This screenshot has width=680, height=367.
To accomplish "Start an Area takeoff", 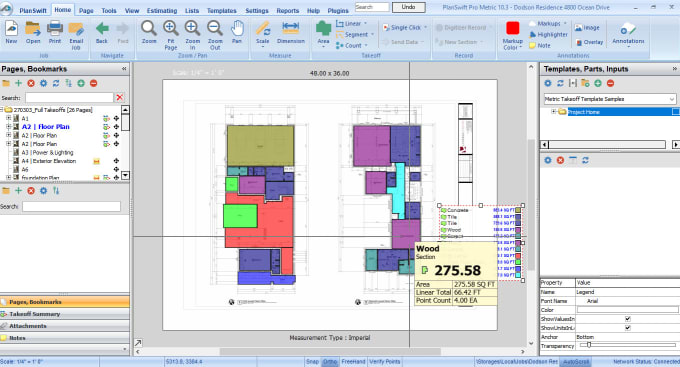I will pyautogui.click(x=323, y=33).
